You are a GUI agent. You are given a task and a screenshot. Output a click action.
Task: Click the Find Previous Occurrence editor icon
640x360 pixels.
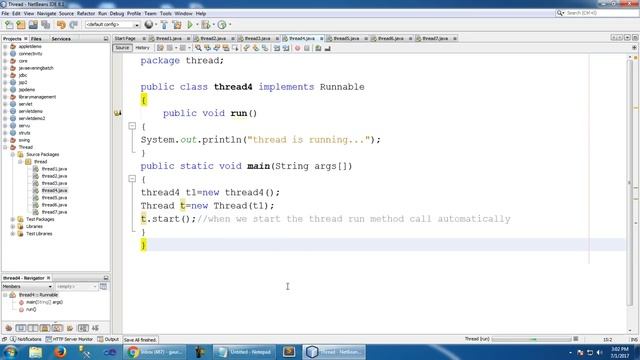pos(207,48)
